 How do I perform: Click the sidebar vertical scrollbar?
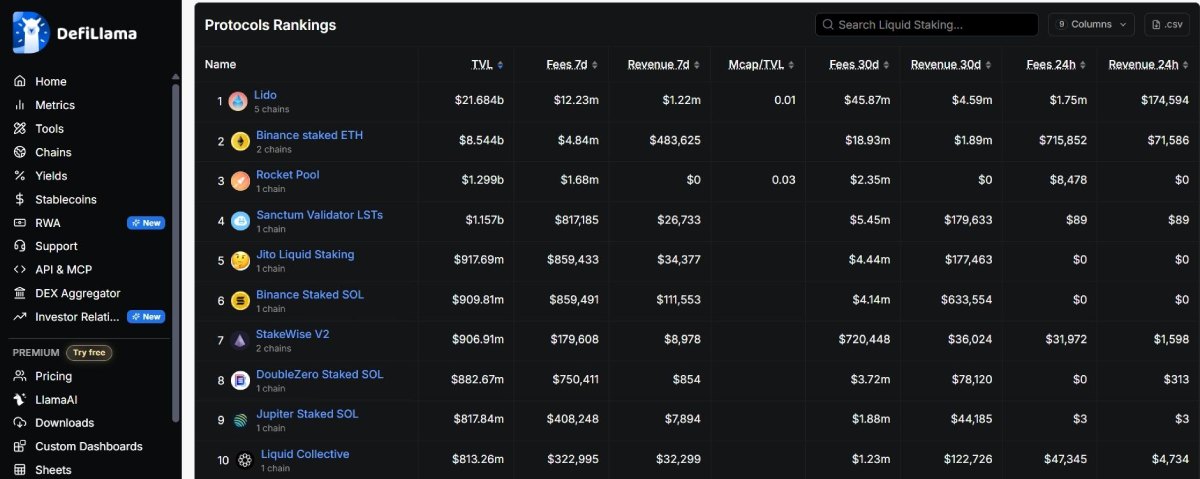click(x=176, y=250)
